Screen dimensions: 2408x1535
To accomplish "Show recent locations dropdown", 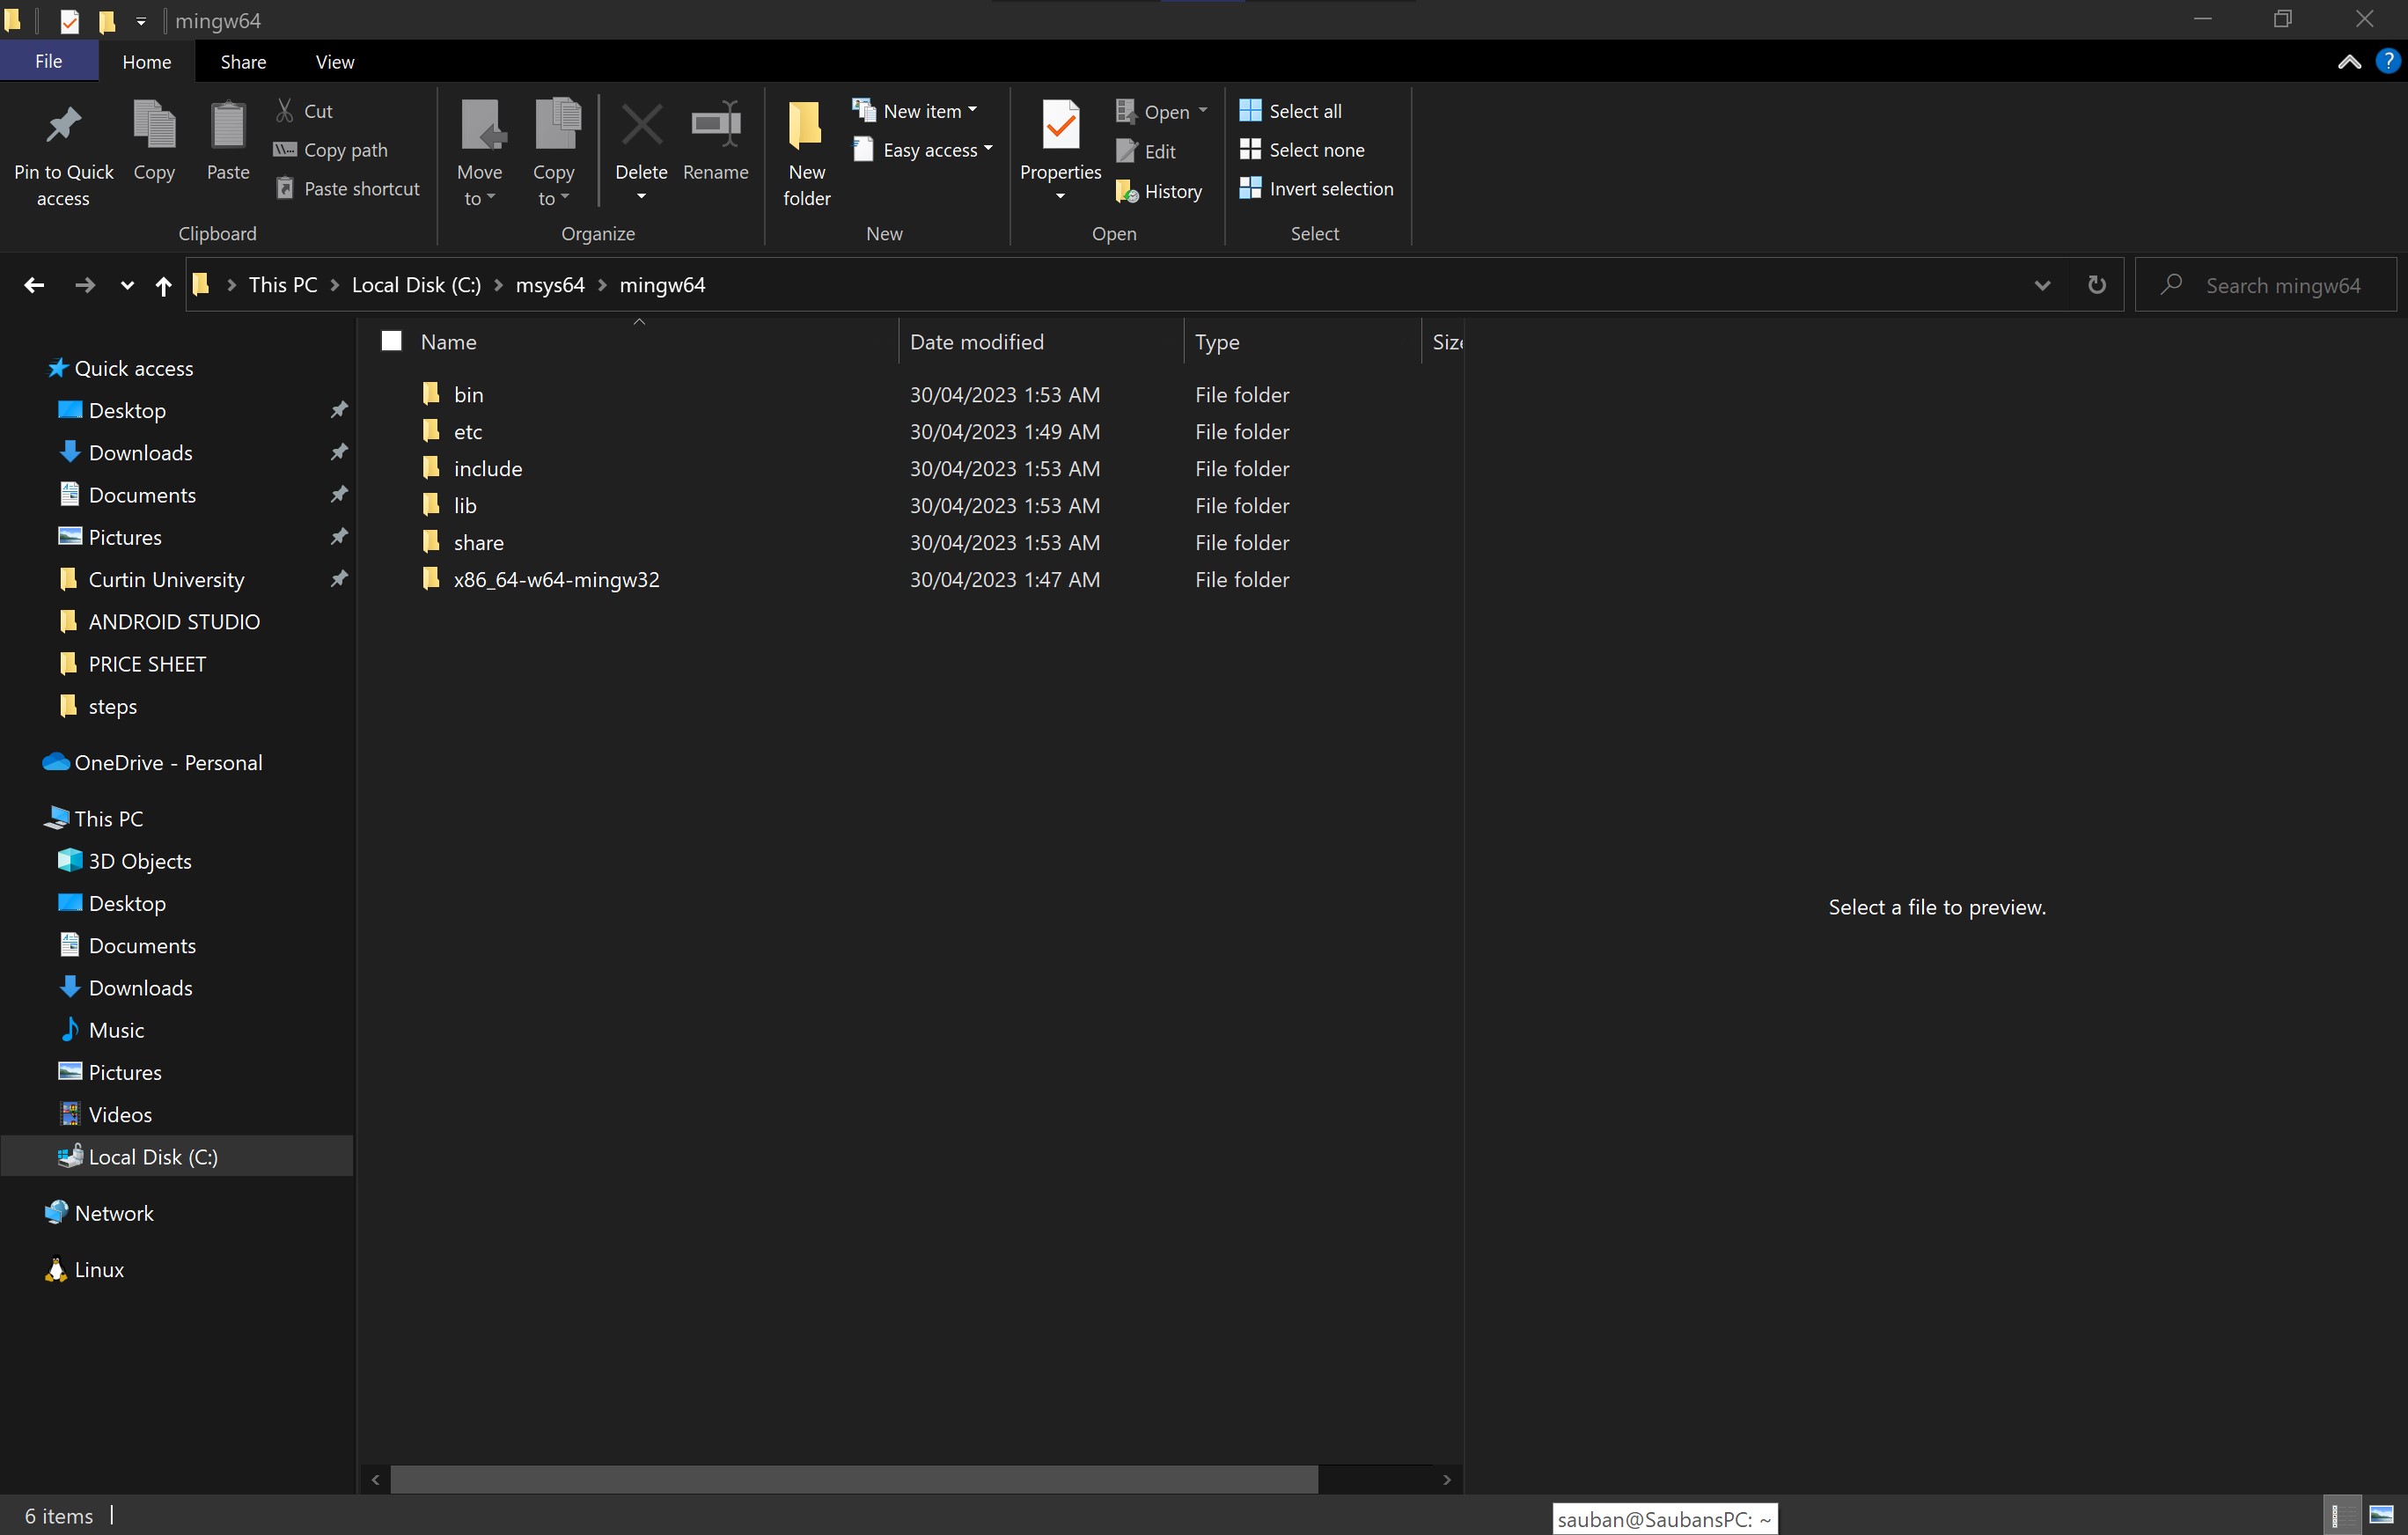I will [126, 286].
